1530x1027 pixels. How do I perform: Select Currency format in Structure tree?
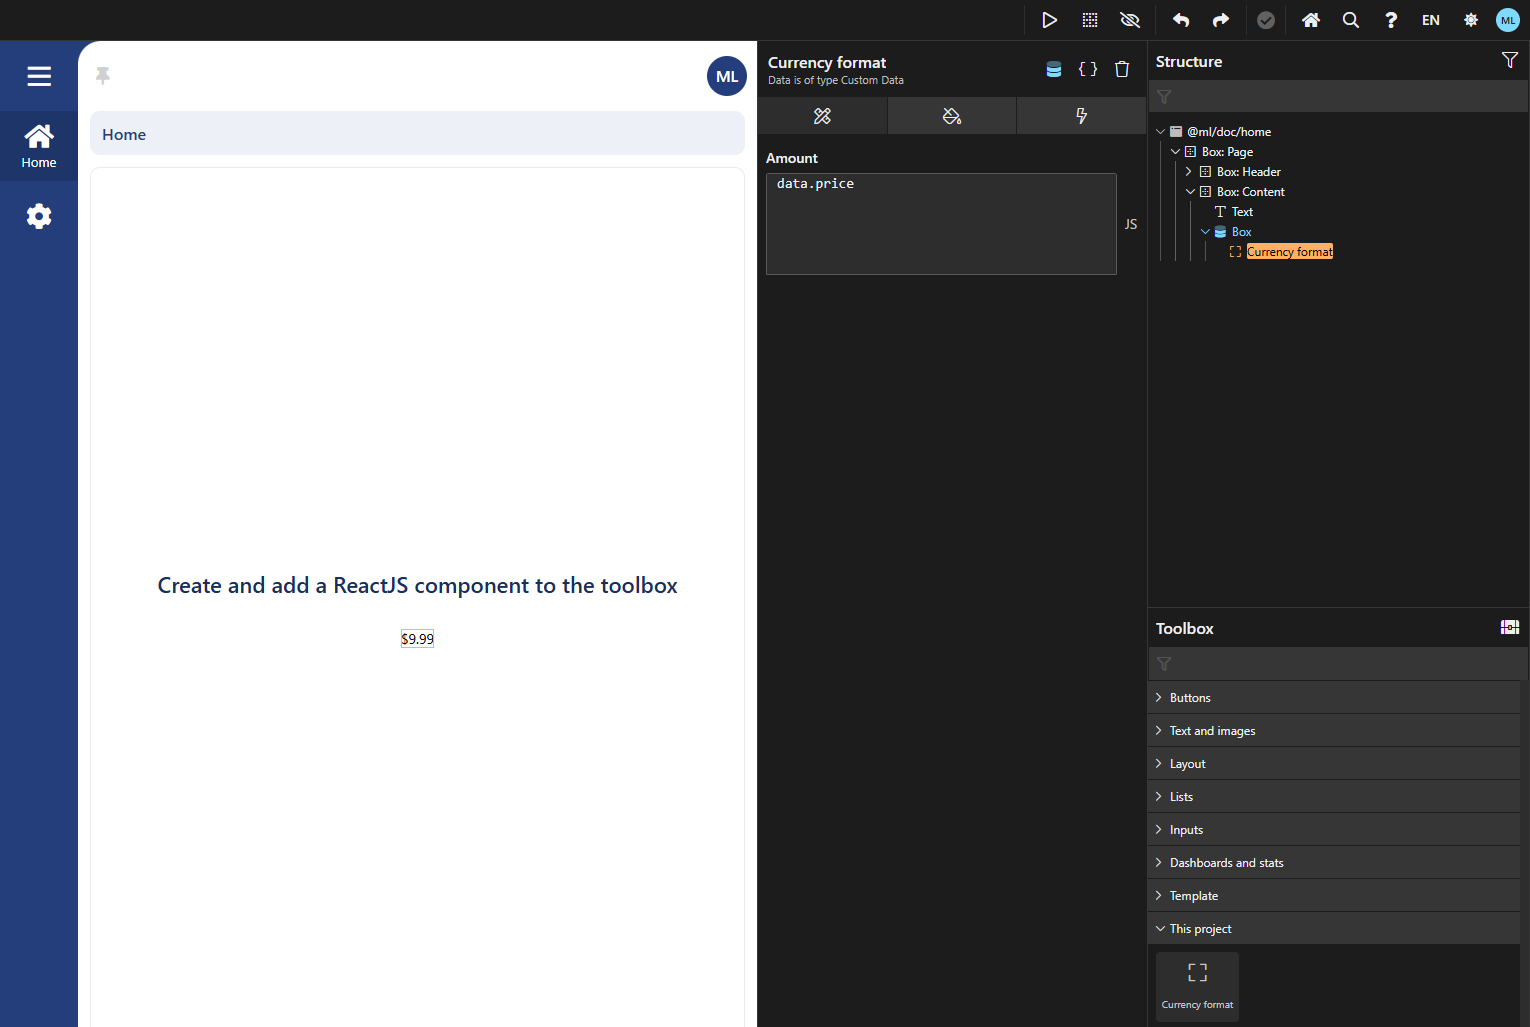[1289, 252]
